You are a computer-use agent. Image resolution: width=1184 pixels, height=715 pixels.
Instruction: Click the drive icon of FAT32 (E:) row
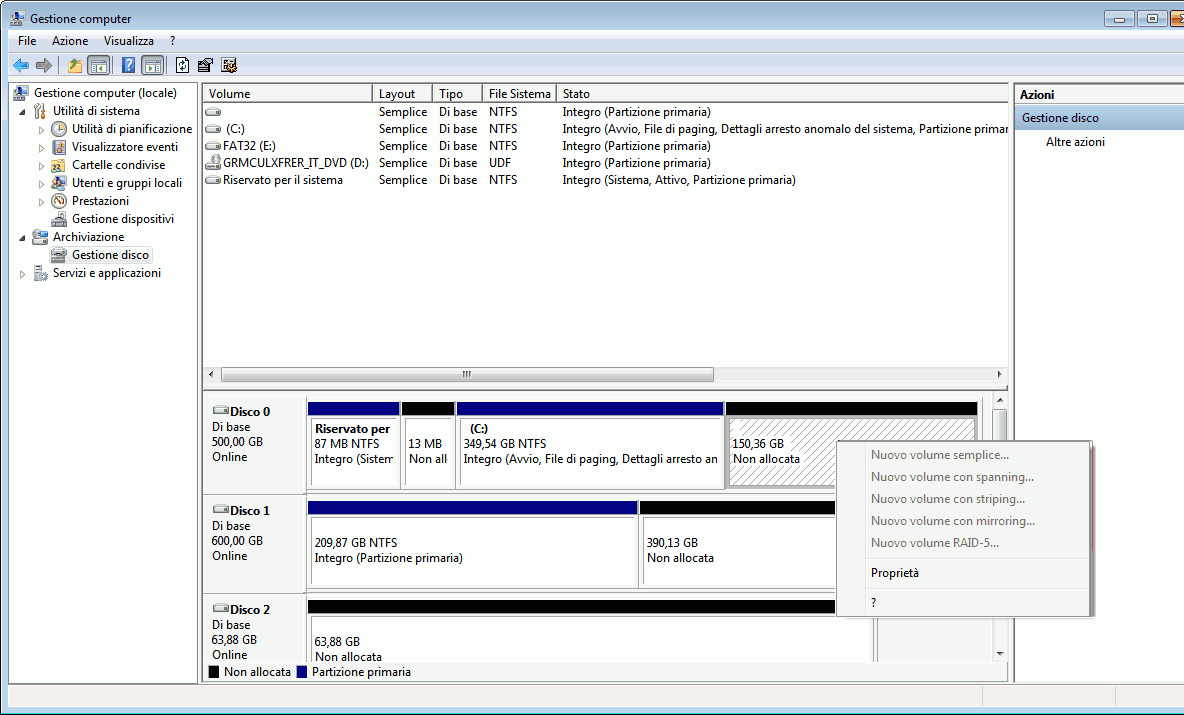pos(213,146)
